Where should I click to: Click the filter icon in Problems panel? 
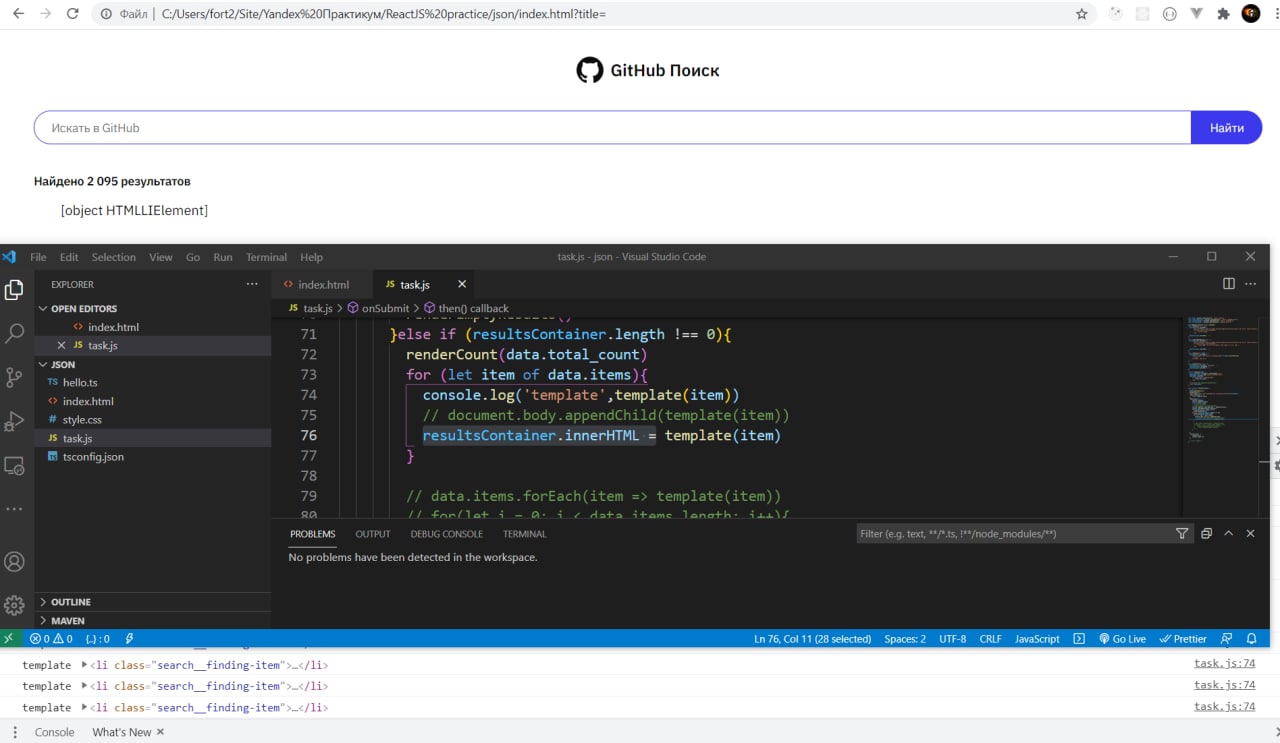[x=1182, y=534]
